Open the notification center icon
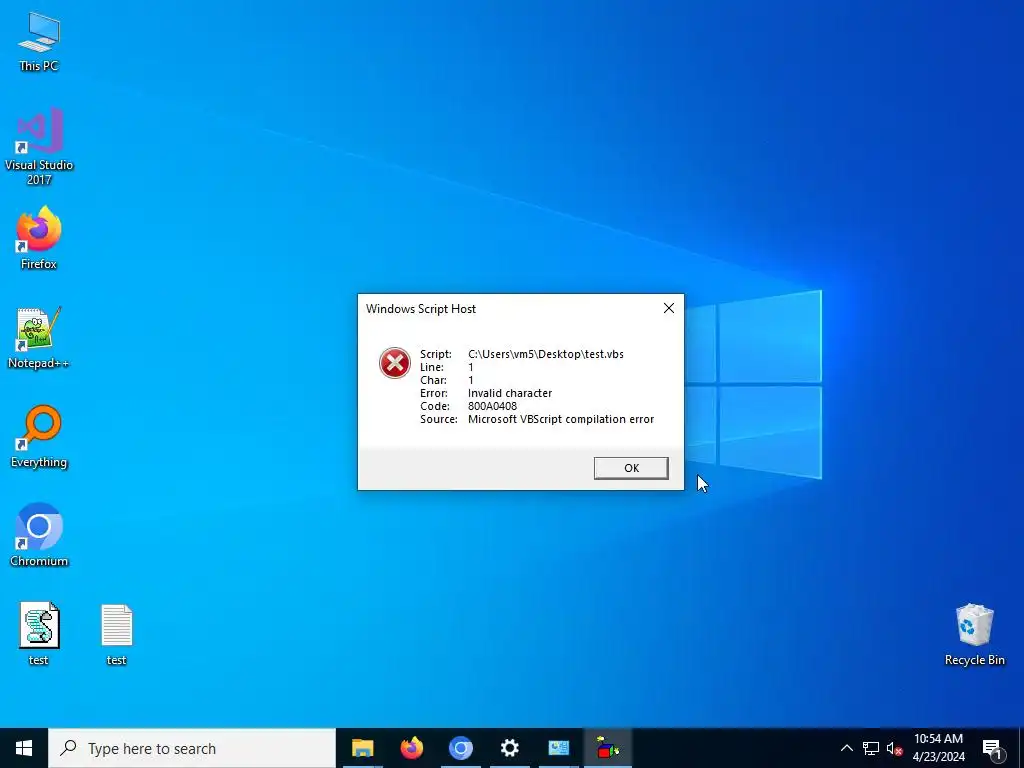Viewport: 1024px width, 768px height. tap(993, 748)
